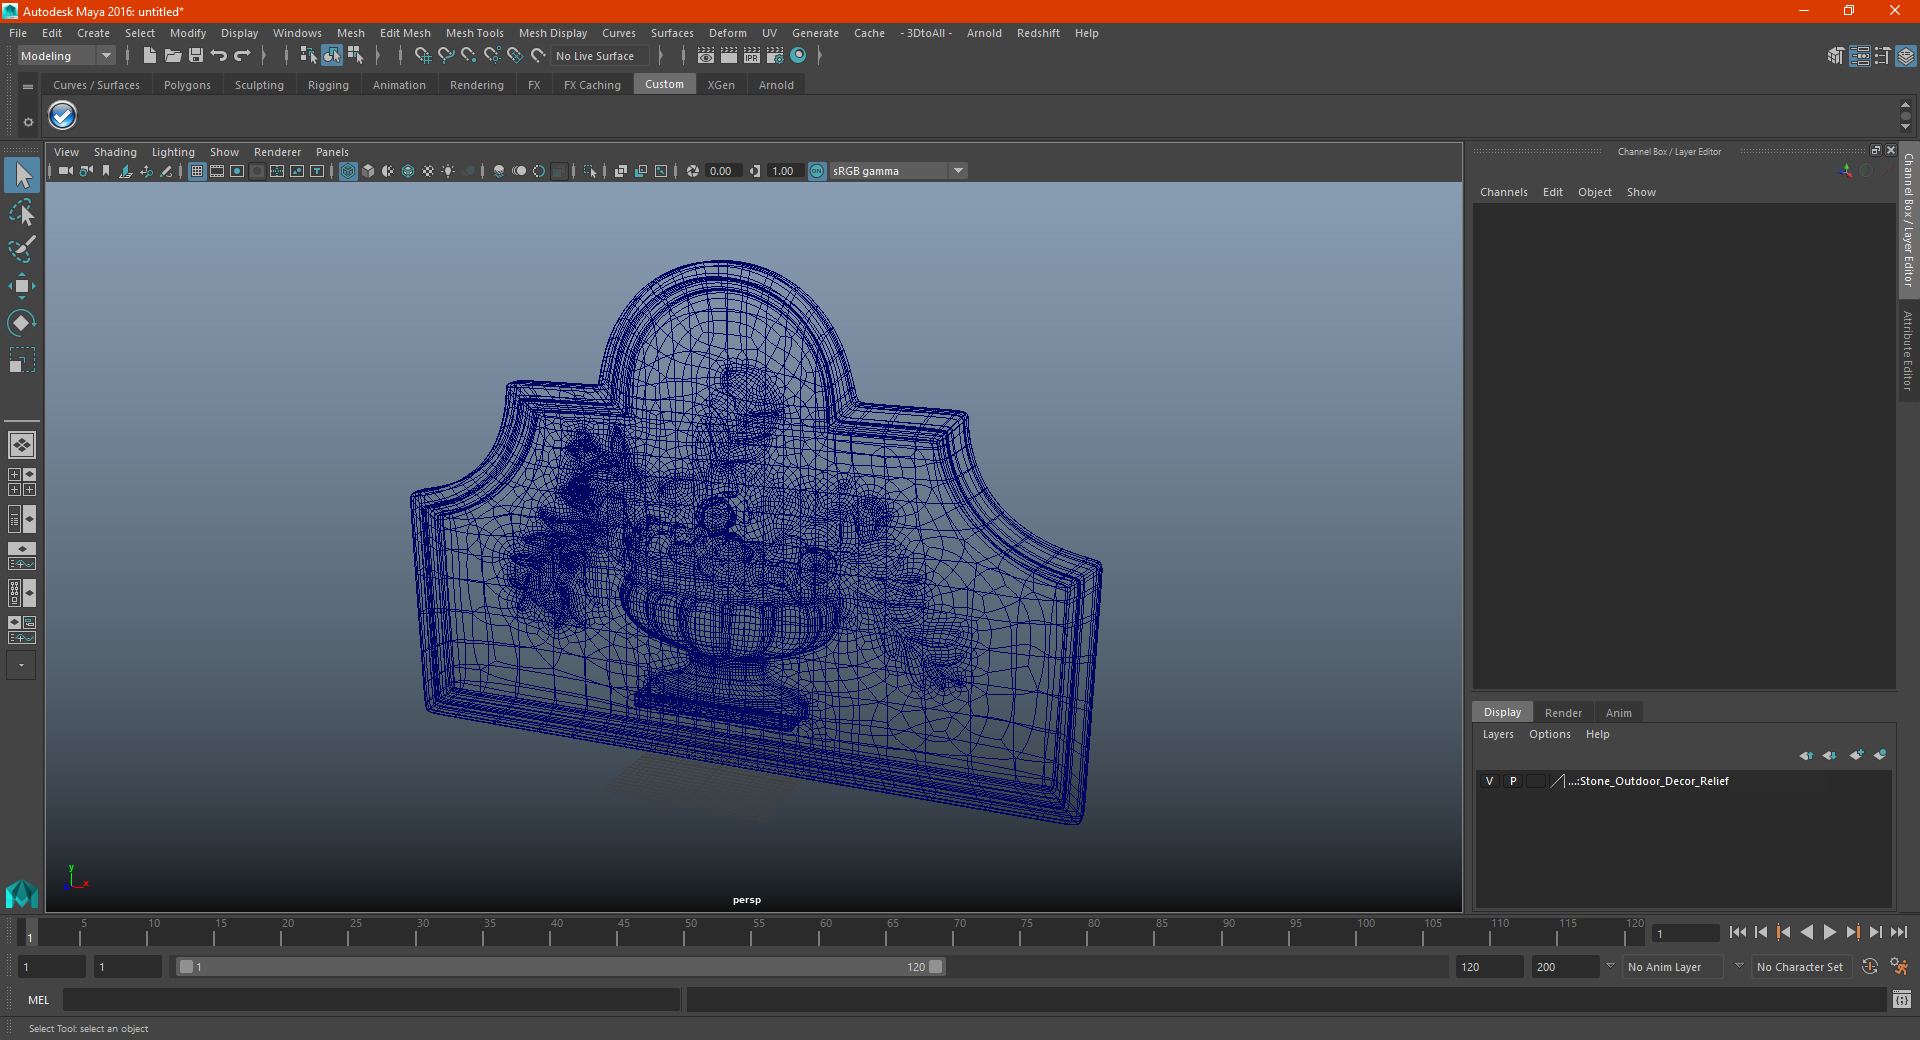This screenshot has height=1040, width=1920.
Task: Select by hierarchy mode icon
Action: [308, 56]
